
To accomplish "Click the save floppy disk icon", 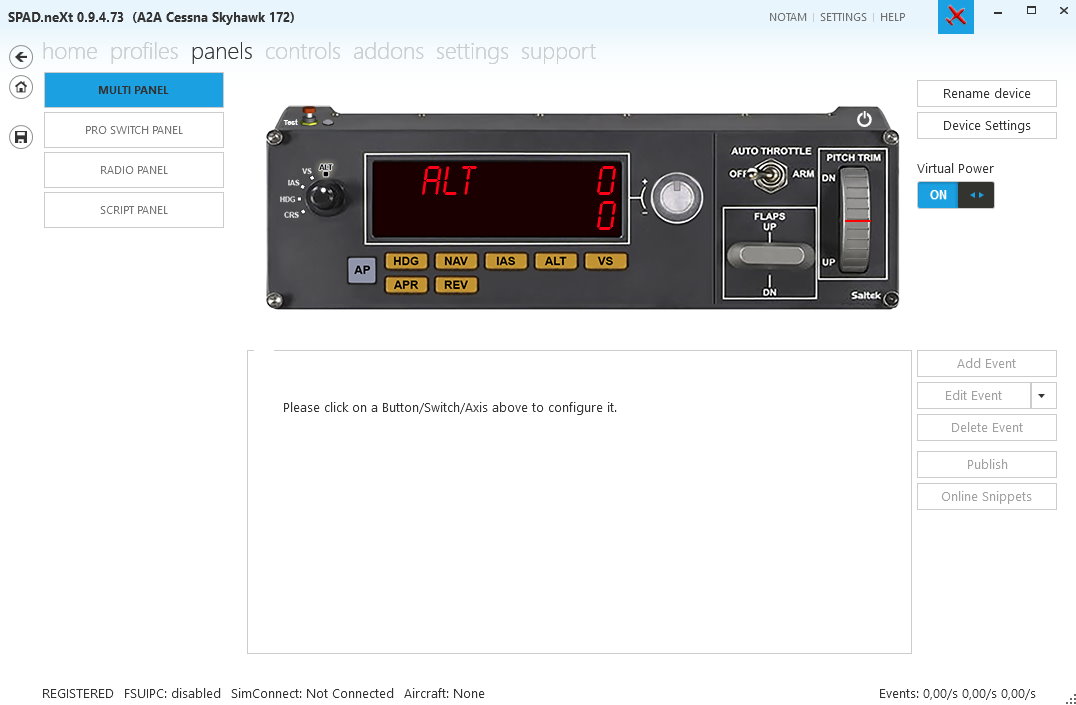I will (x=21, y=137).
